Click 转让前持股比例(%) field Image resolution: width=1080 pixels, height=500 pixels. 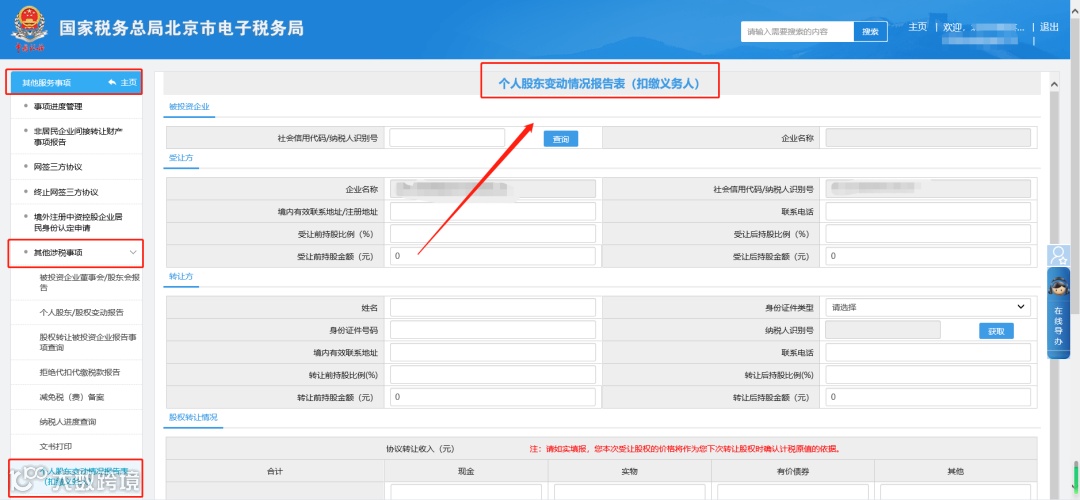[492, 375]
